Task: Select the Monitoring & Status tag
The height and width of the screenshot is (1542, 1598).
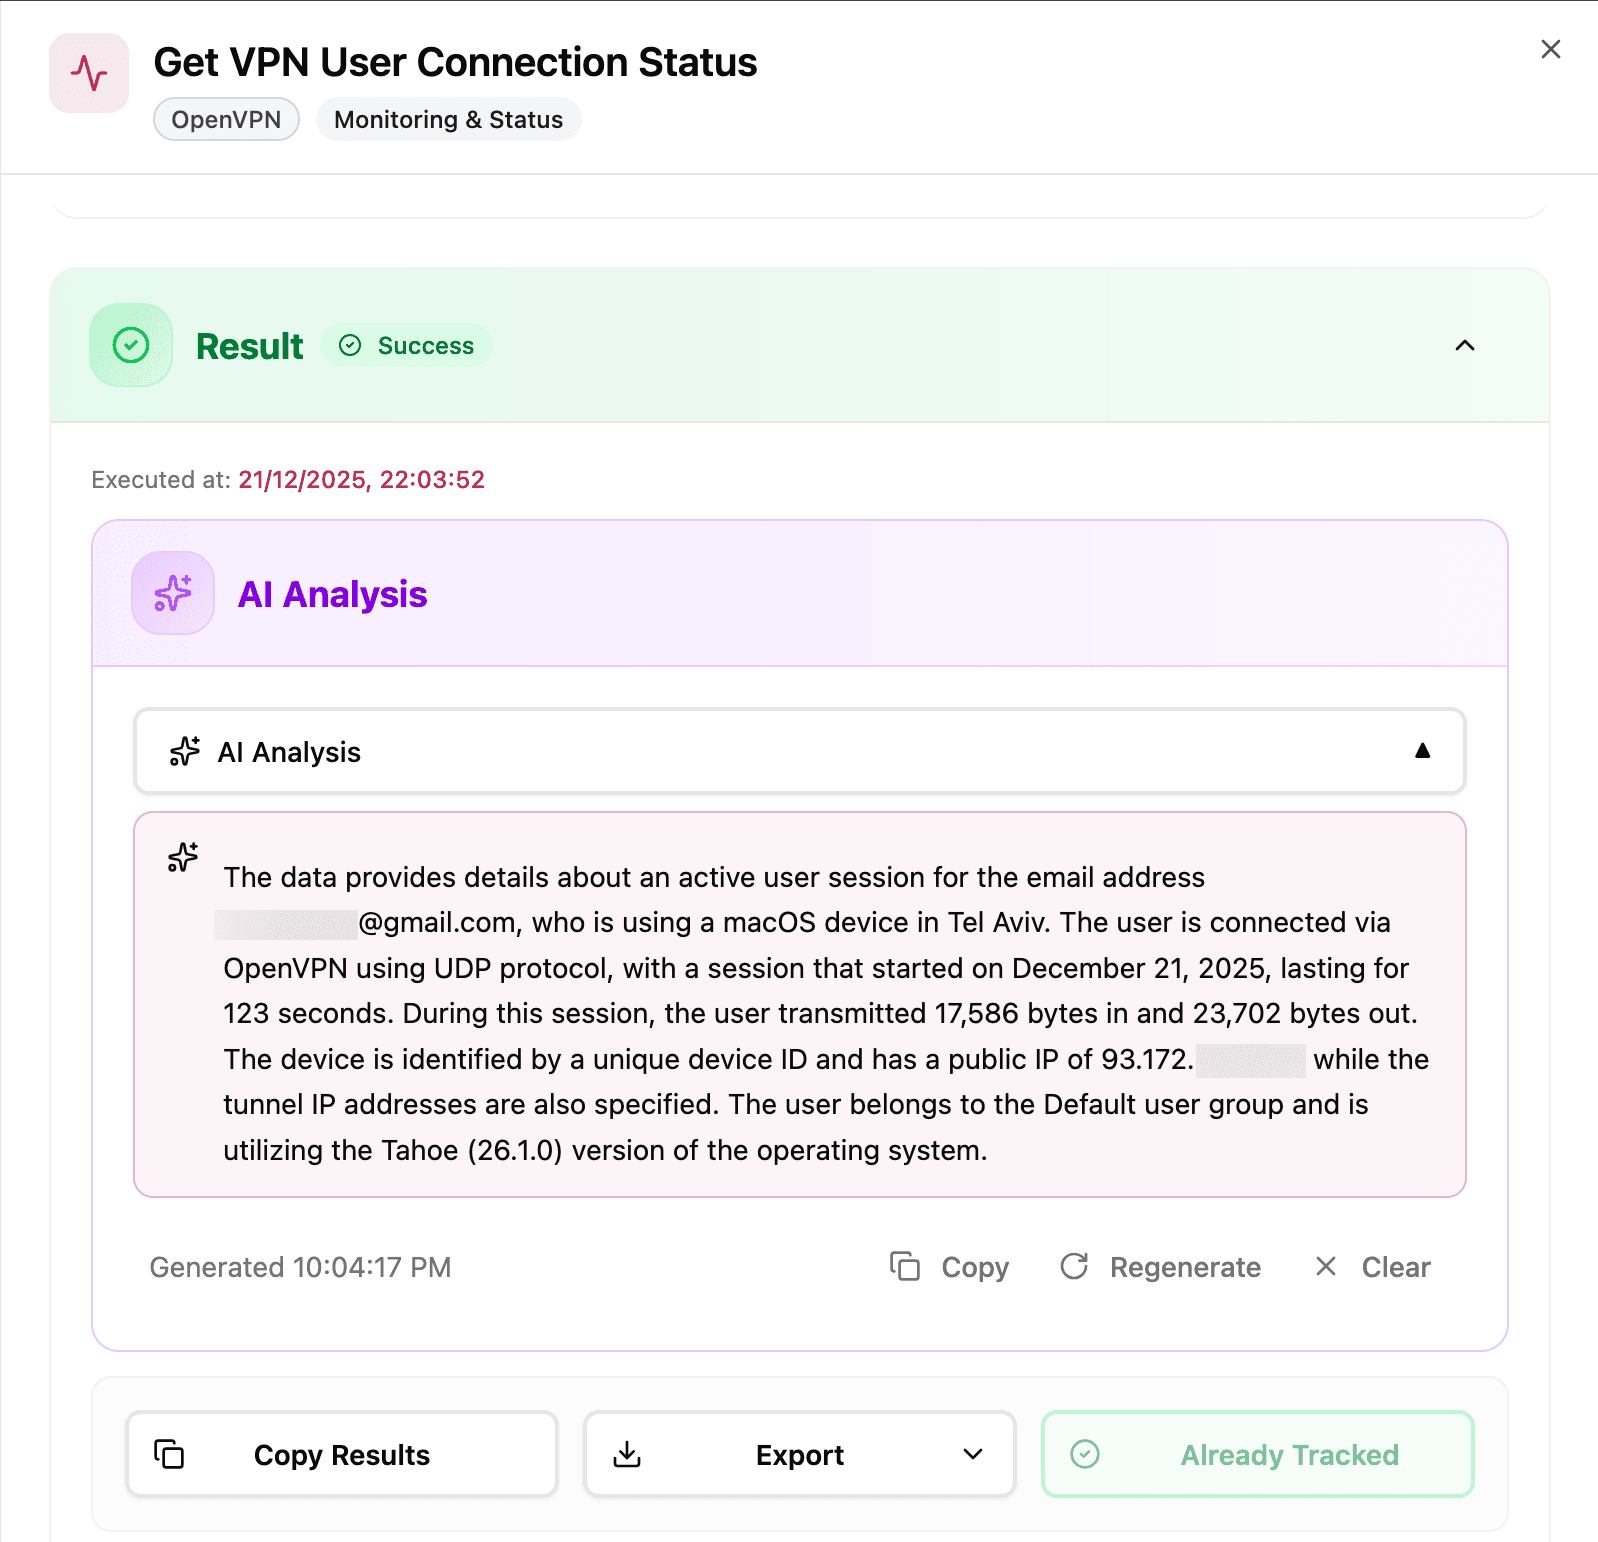Action: [447, 119]
